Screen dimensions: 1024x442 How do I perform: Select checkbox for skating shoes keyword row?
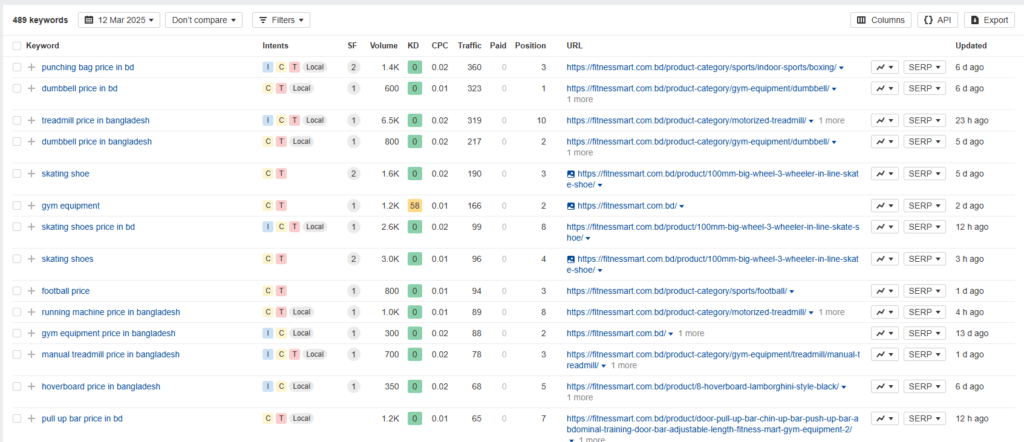(x=17, y=259)
